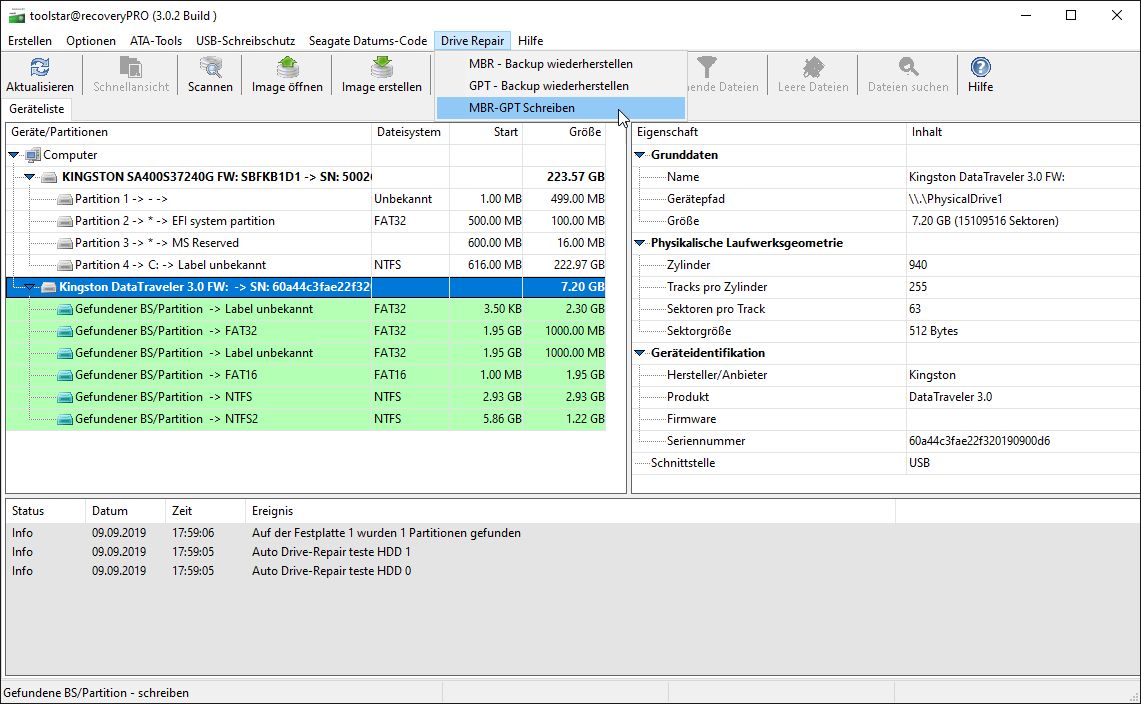Click the Hilfe question mark icon
The image size is (1141, 704).
point(980,67)
